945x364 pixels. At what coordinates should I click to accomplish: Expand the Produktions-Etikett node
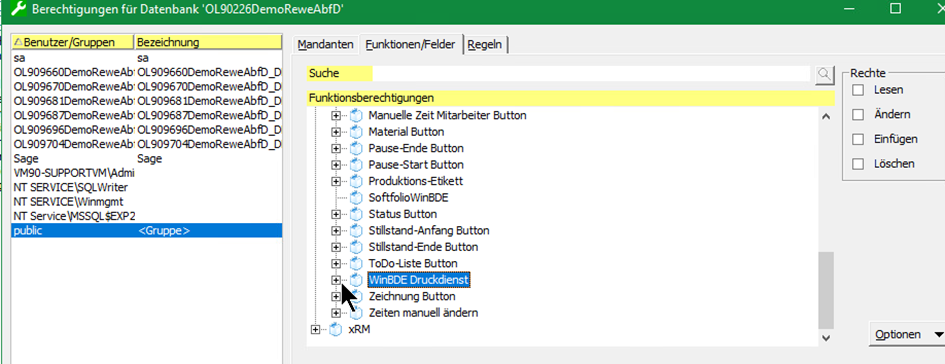point(336,181)
